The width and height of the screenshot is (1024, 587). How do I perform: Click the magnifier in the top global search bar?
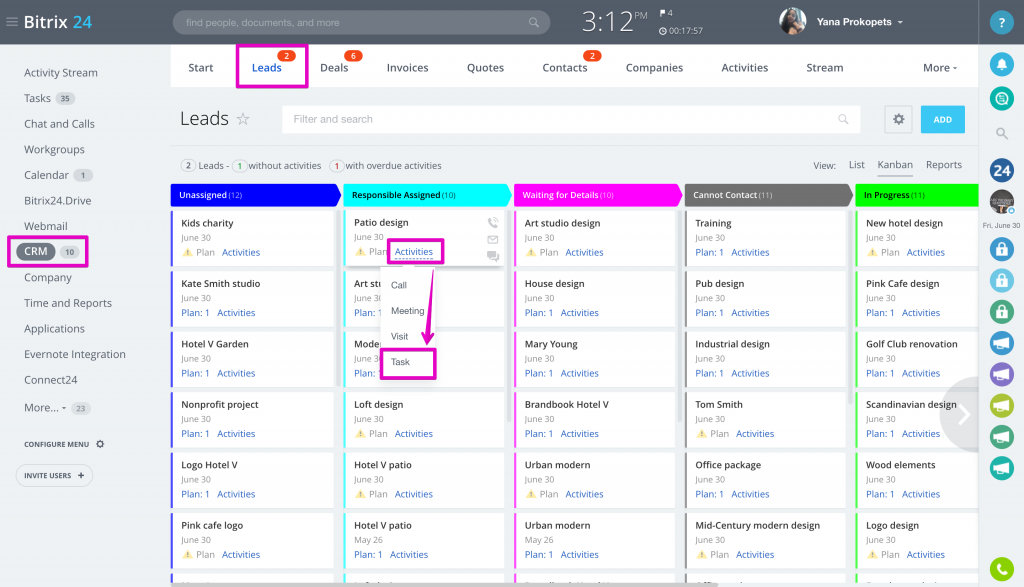[534, 22]
